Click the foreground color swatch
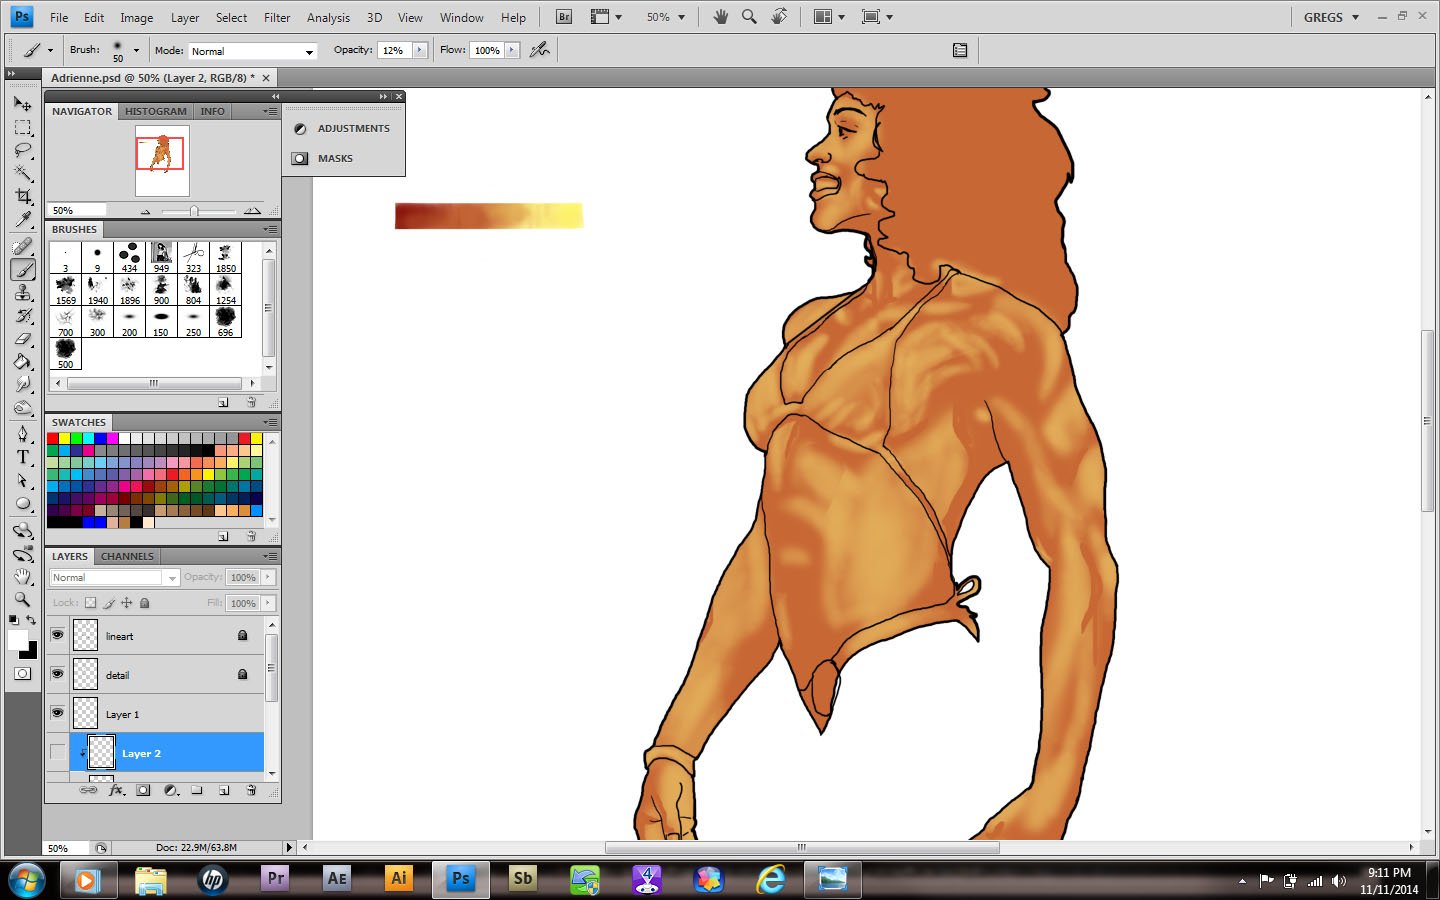The image size is (1440, 900). [17, 640]
